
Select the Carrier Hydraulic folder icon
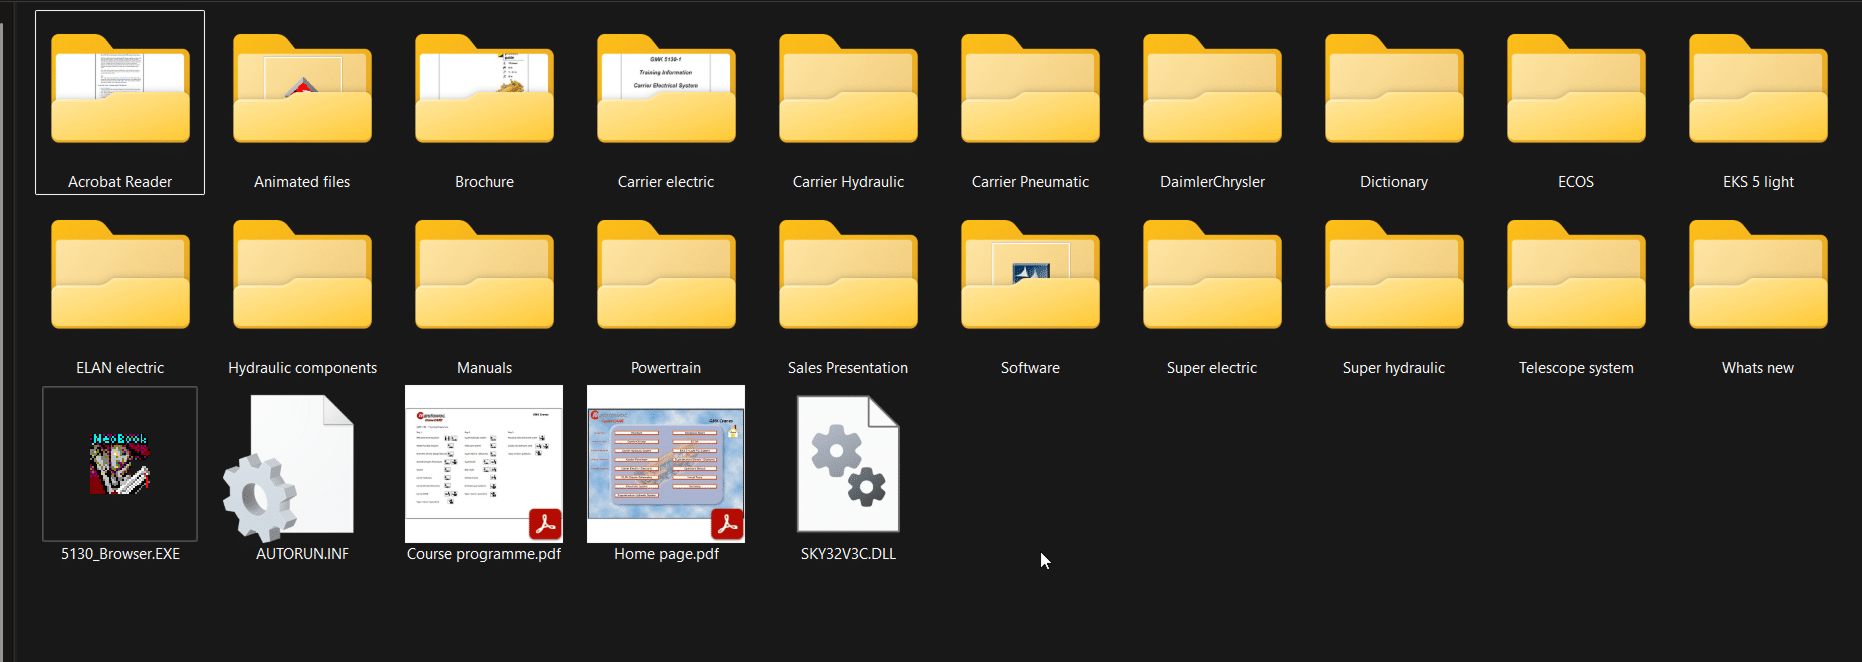(x=848, y=89)
